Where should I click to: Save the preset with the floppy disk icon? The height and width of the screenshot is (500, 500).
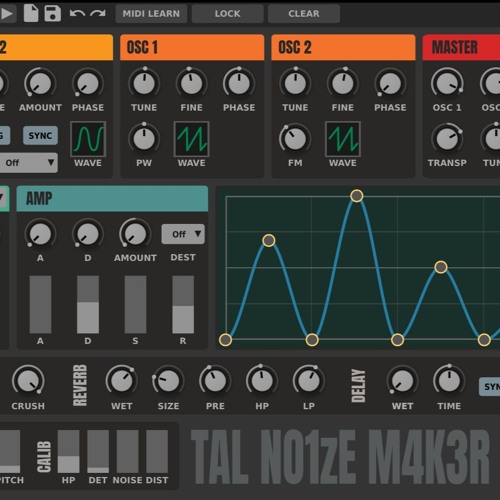click(x=53, y=14)
